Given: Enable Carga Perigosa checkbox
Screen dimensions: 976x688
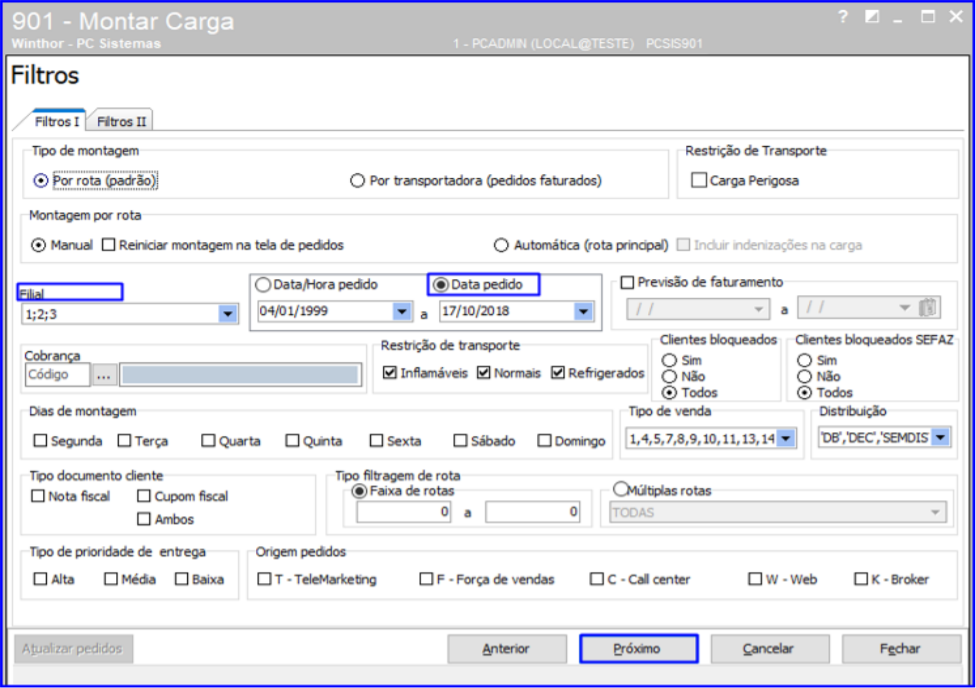Looking at the screenshot, I should 699,181.
